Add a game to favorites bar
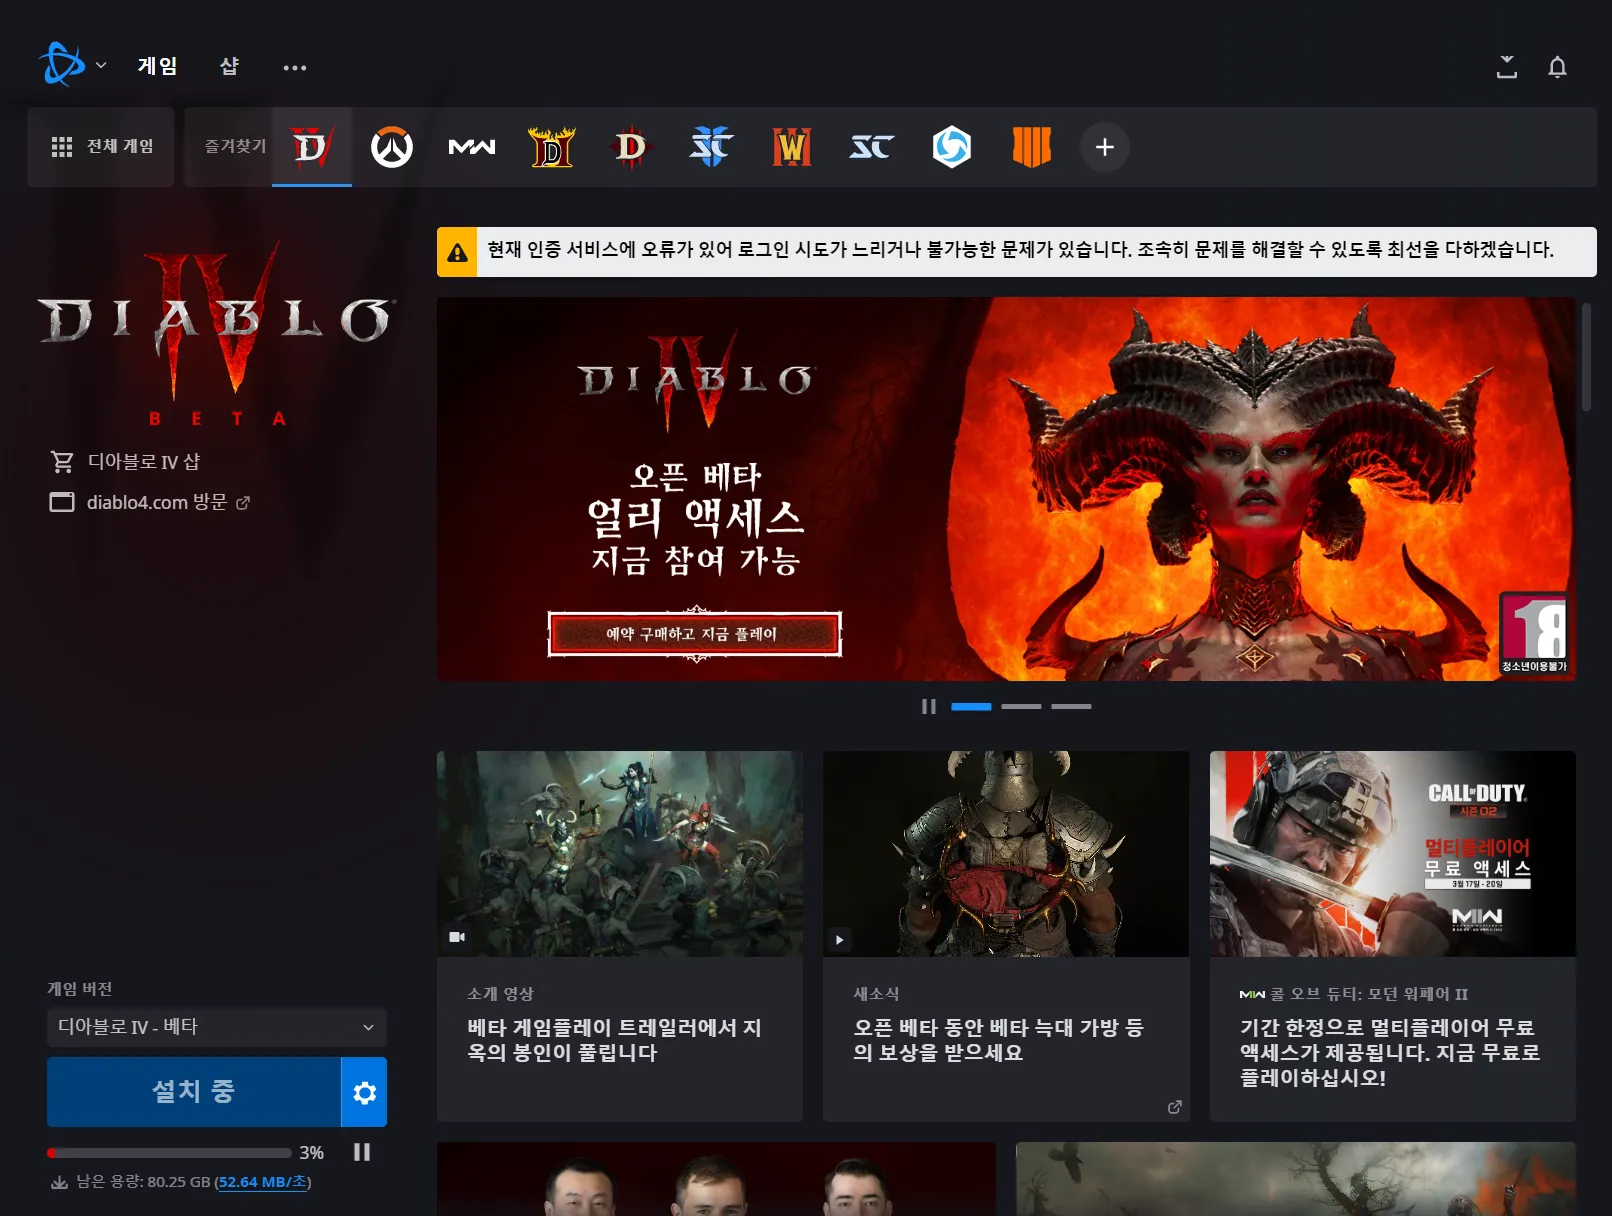This screenshot has width=1612, height=1216. pos(1105,147)
